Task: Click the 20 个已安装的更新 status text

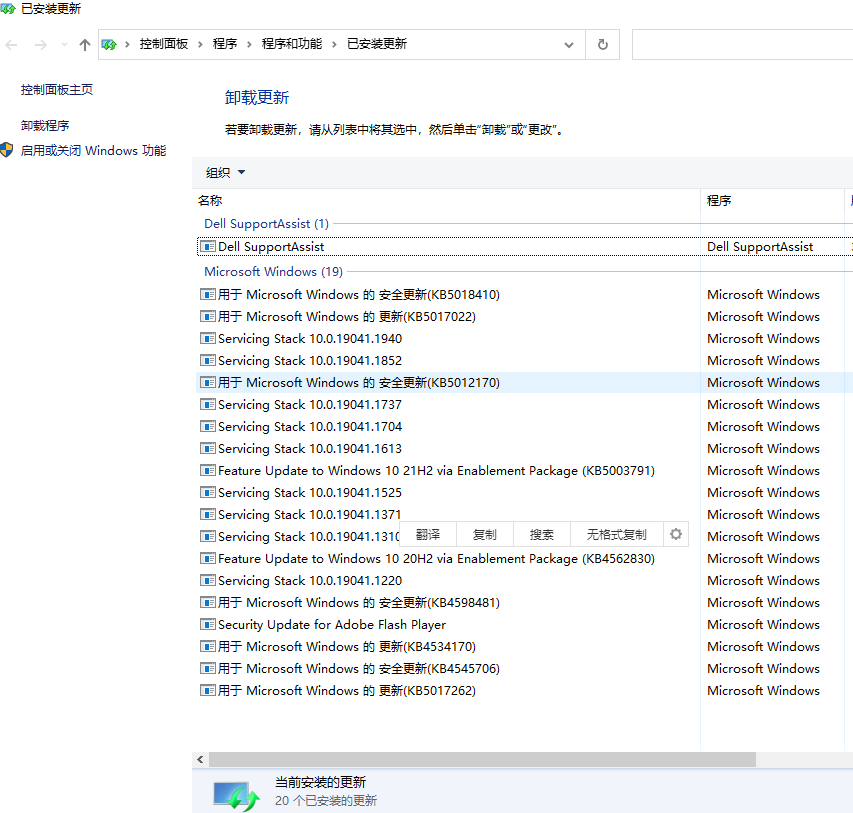Action: point(326,800)
